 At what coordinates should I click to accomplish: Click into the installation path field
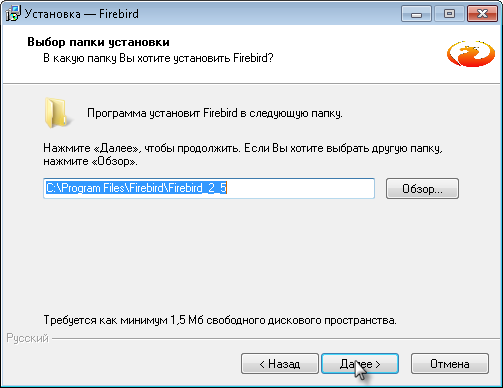coord(209,188)
